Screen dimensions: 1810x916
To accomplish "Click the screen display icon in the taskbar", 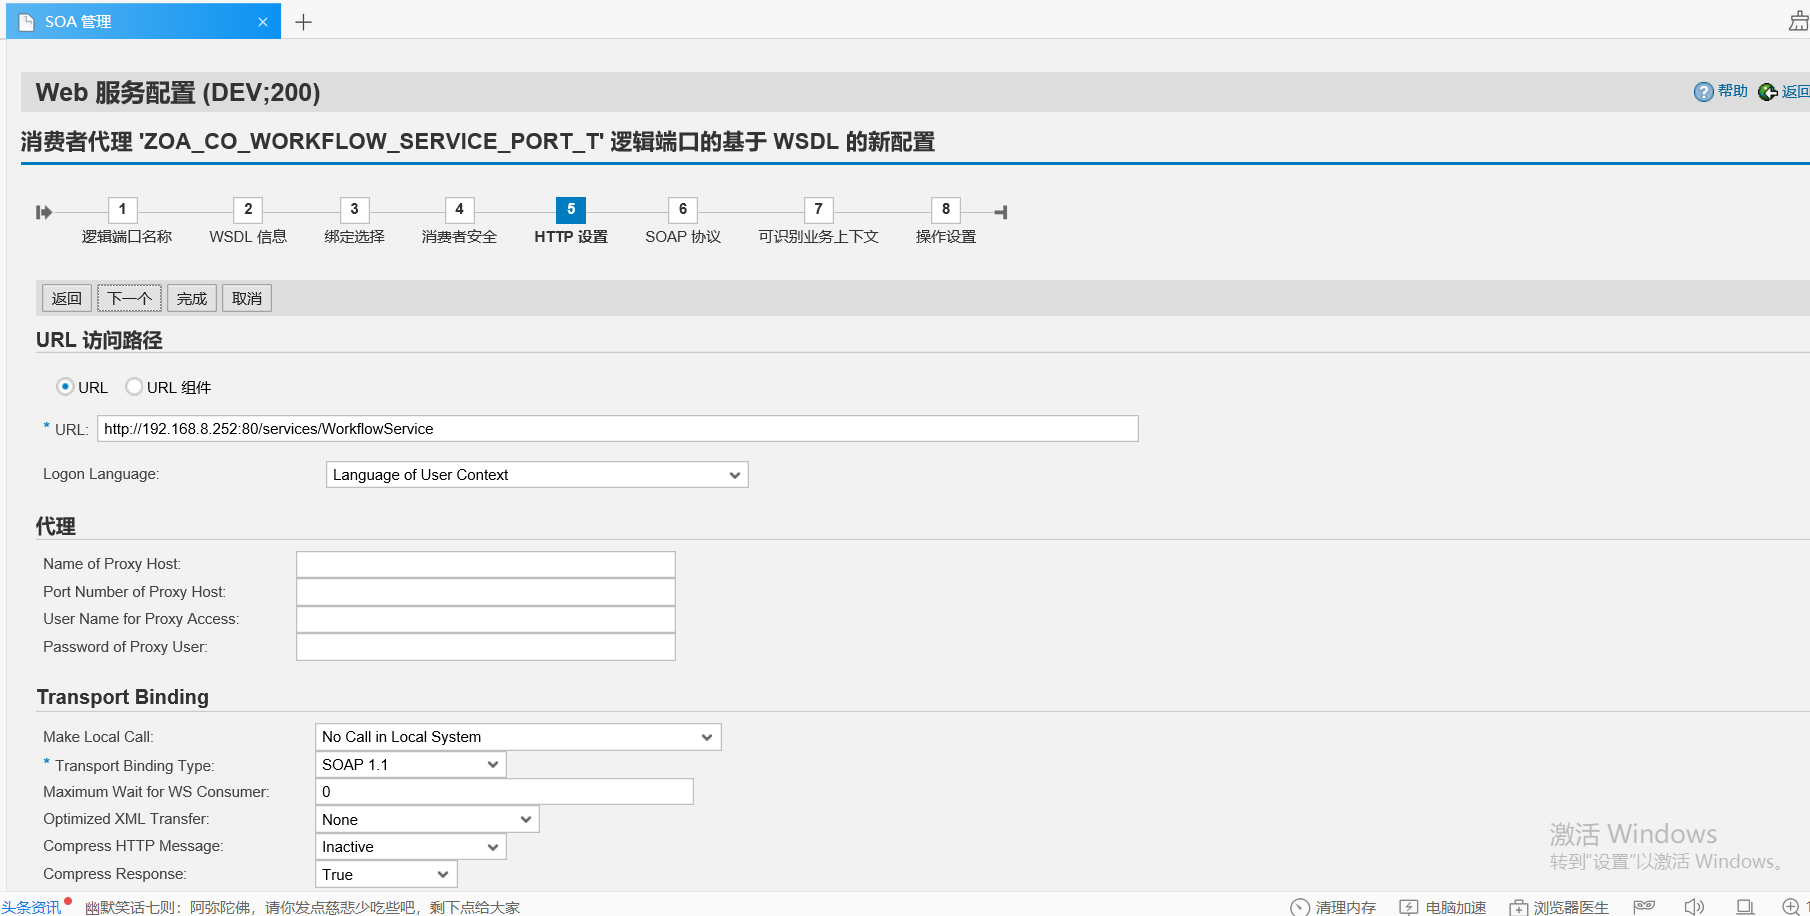I will coord(1744,906).
